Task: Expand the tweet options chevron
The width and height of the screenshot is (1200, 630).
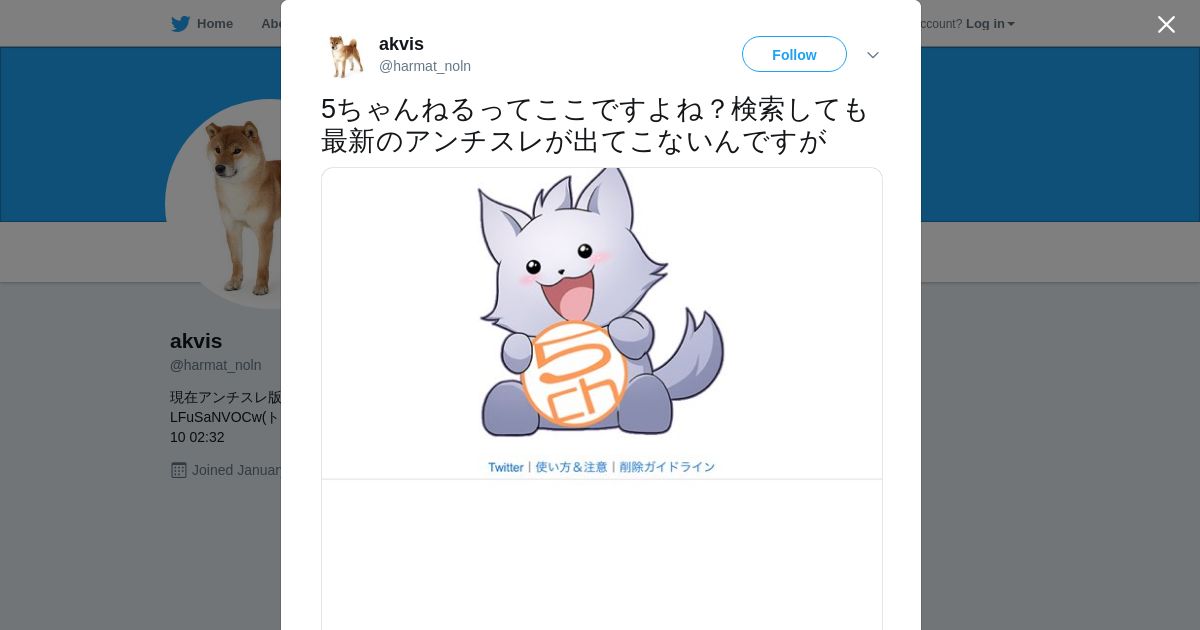Action: click(x=873, y=55)
